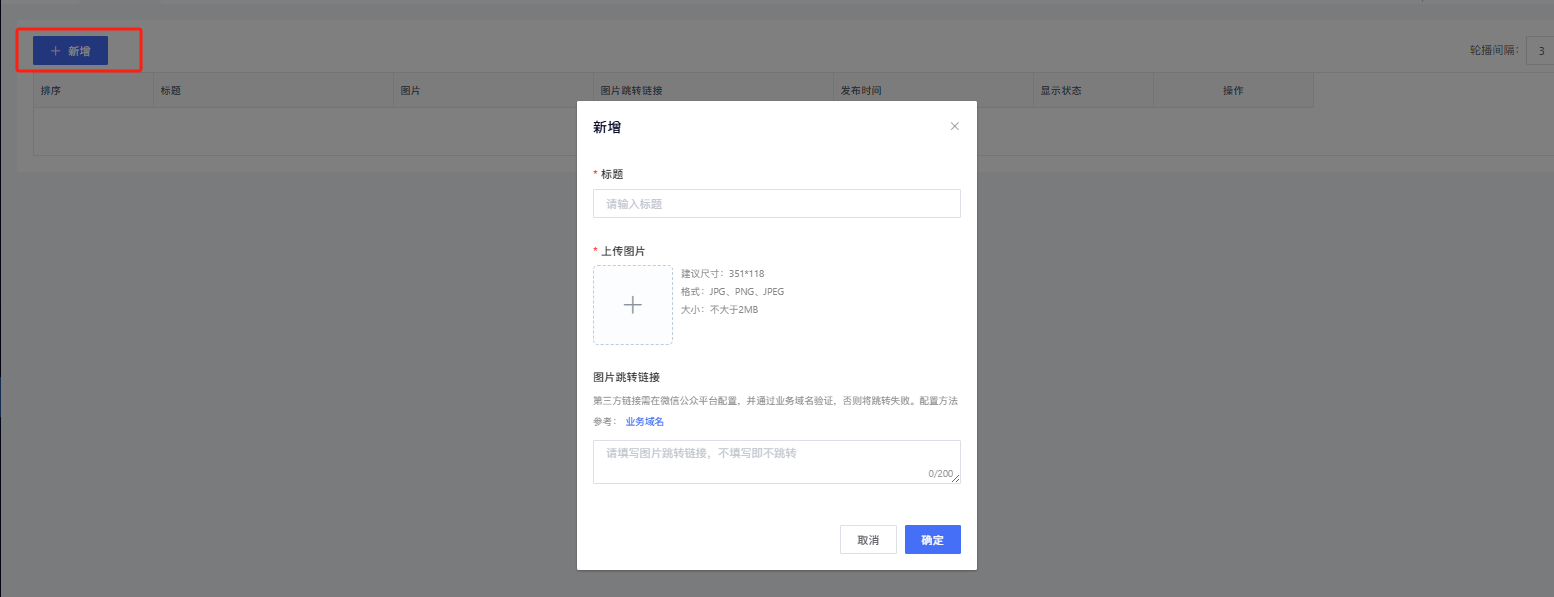The width and height of the screenshot is (1554, 597).
Task: Click the 图片跳转链接 textarea in the dialog
Action: (776, 461)
